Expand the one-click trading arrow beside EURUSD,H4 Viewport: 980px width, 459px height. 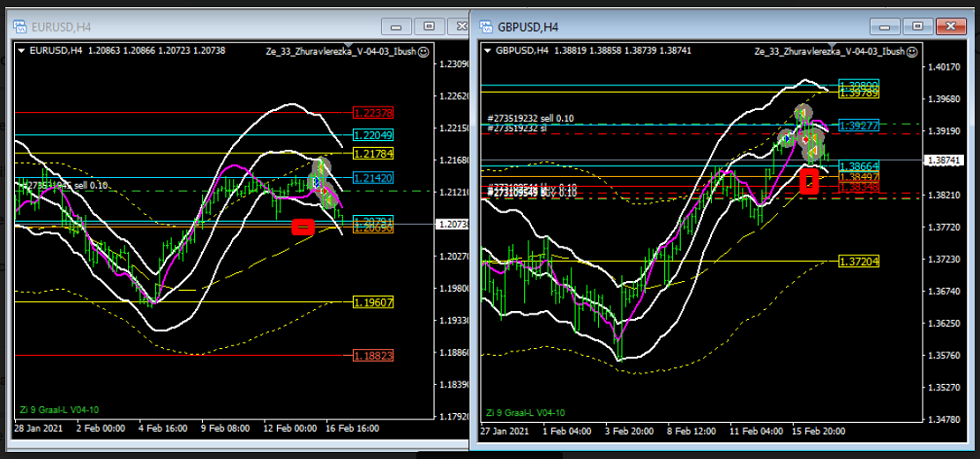pyautogui.click(x=21, y=50)
